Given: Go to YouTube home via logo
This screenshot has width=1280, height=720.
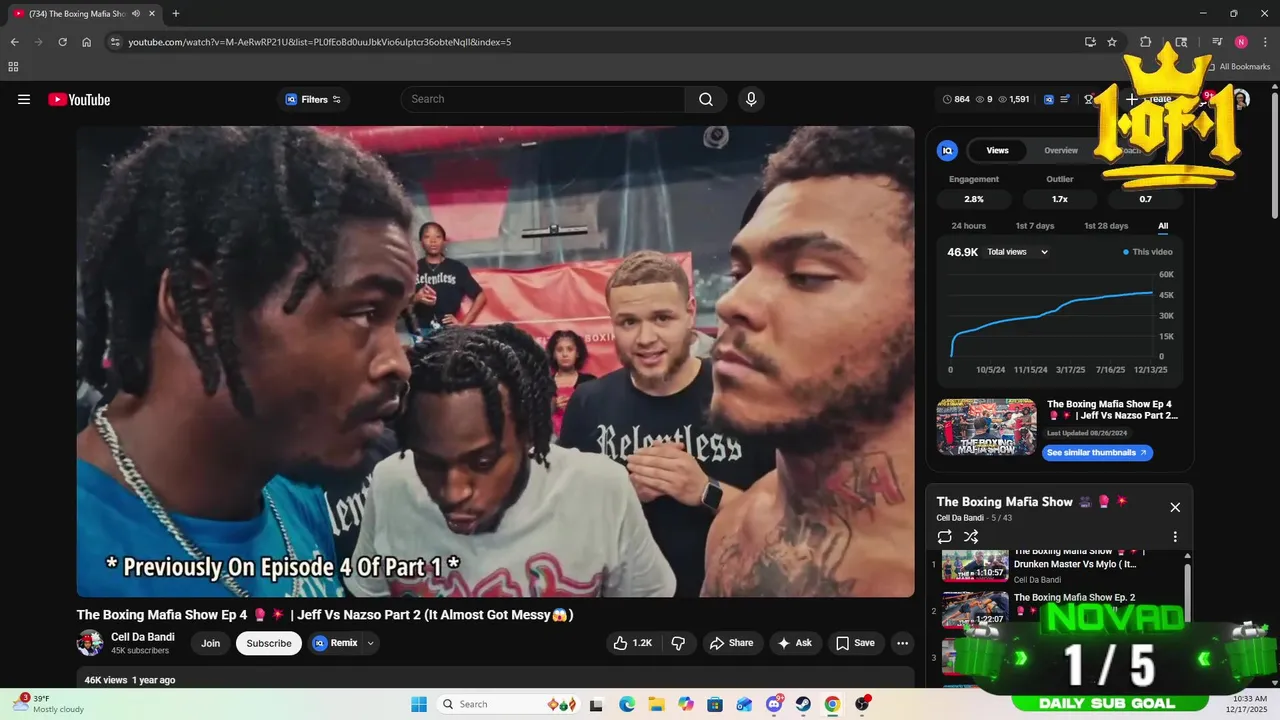Looking at the screenshot, I should click(79, 99).
